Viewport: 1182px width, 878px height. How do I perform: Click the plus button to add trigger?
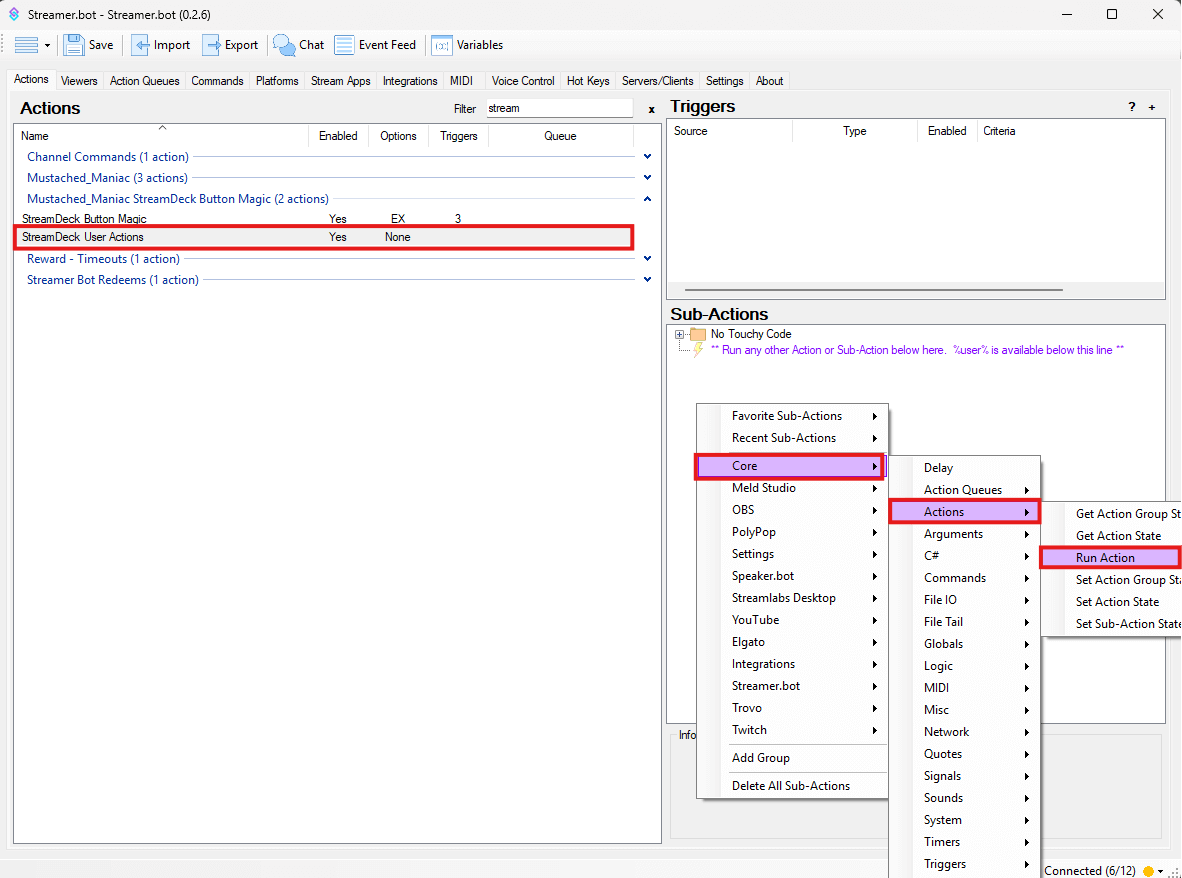[1152, 107]
